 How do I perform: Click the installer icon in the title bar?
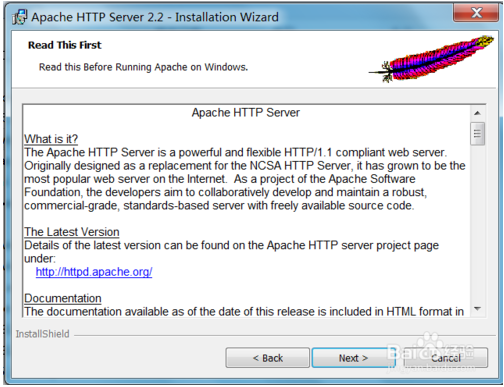point(19,17)
